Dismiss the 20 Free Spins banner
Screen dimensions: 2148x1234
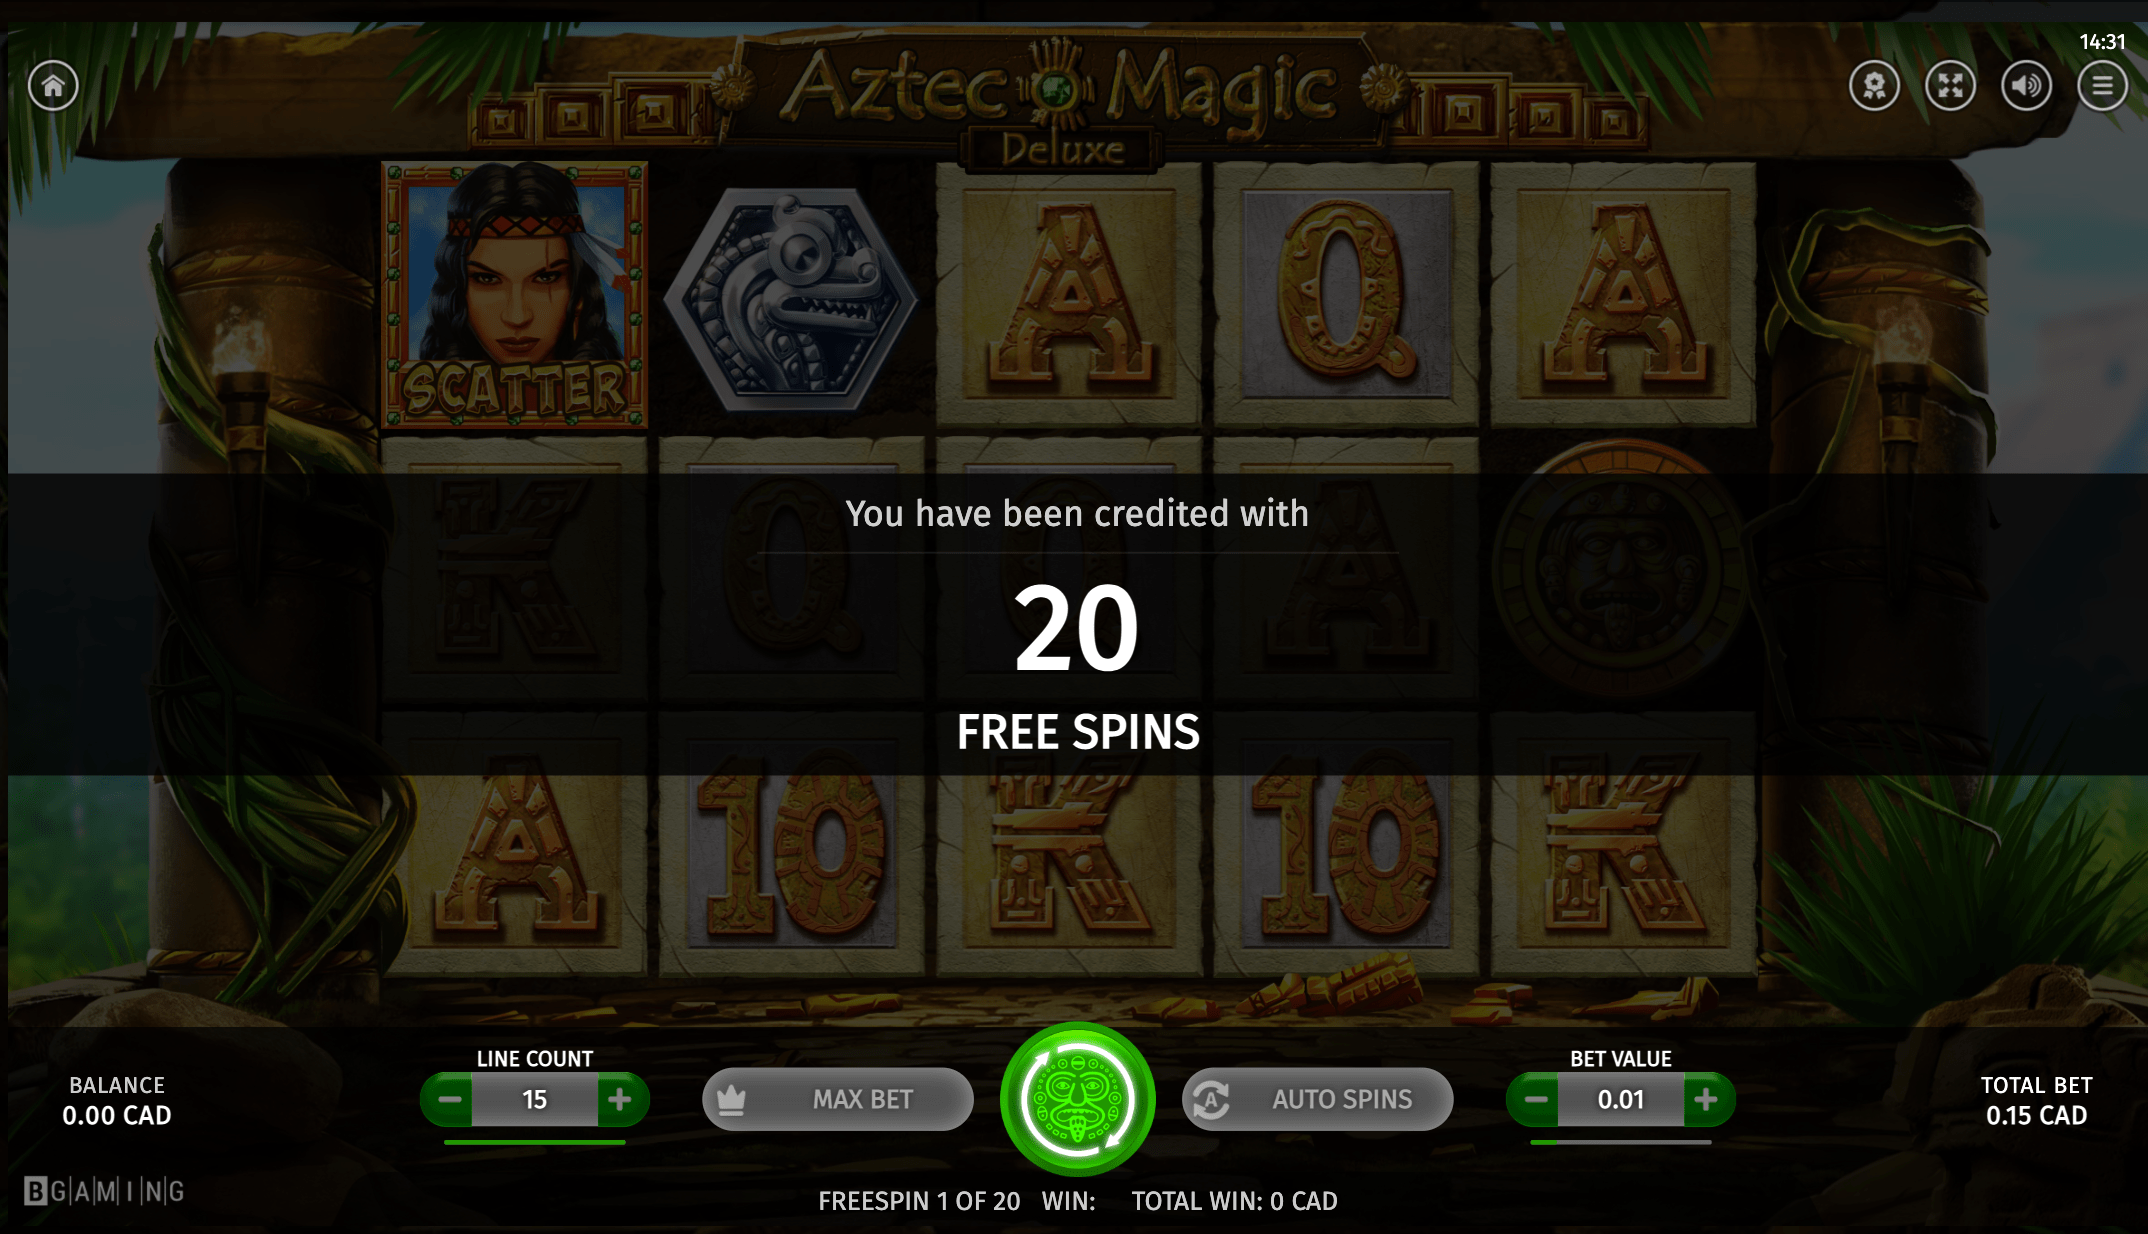(1077, 624)
